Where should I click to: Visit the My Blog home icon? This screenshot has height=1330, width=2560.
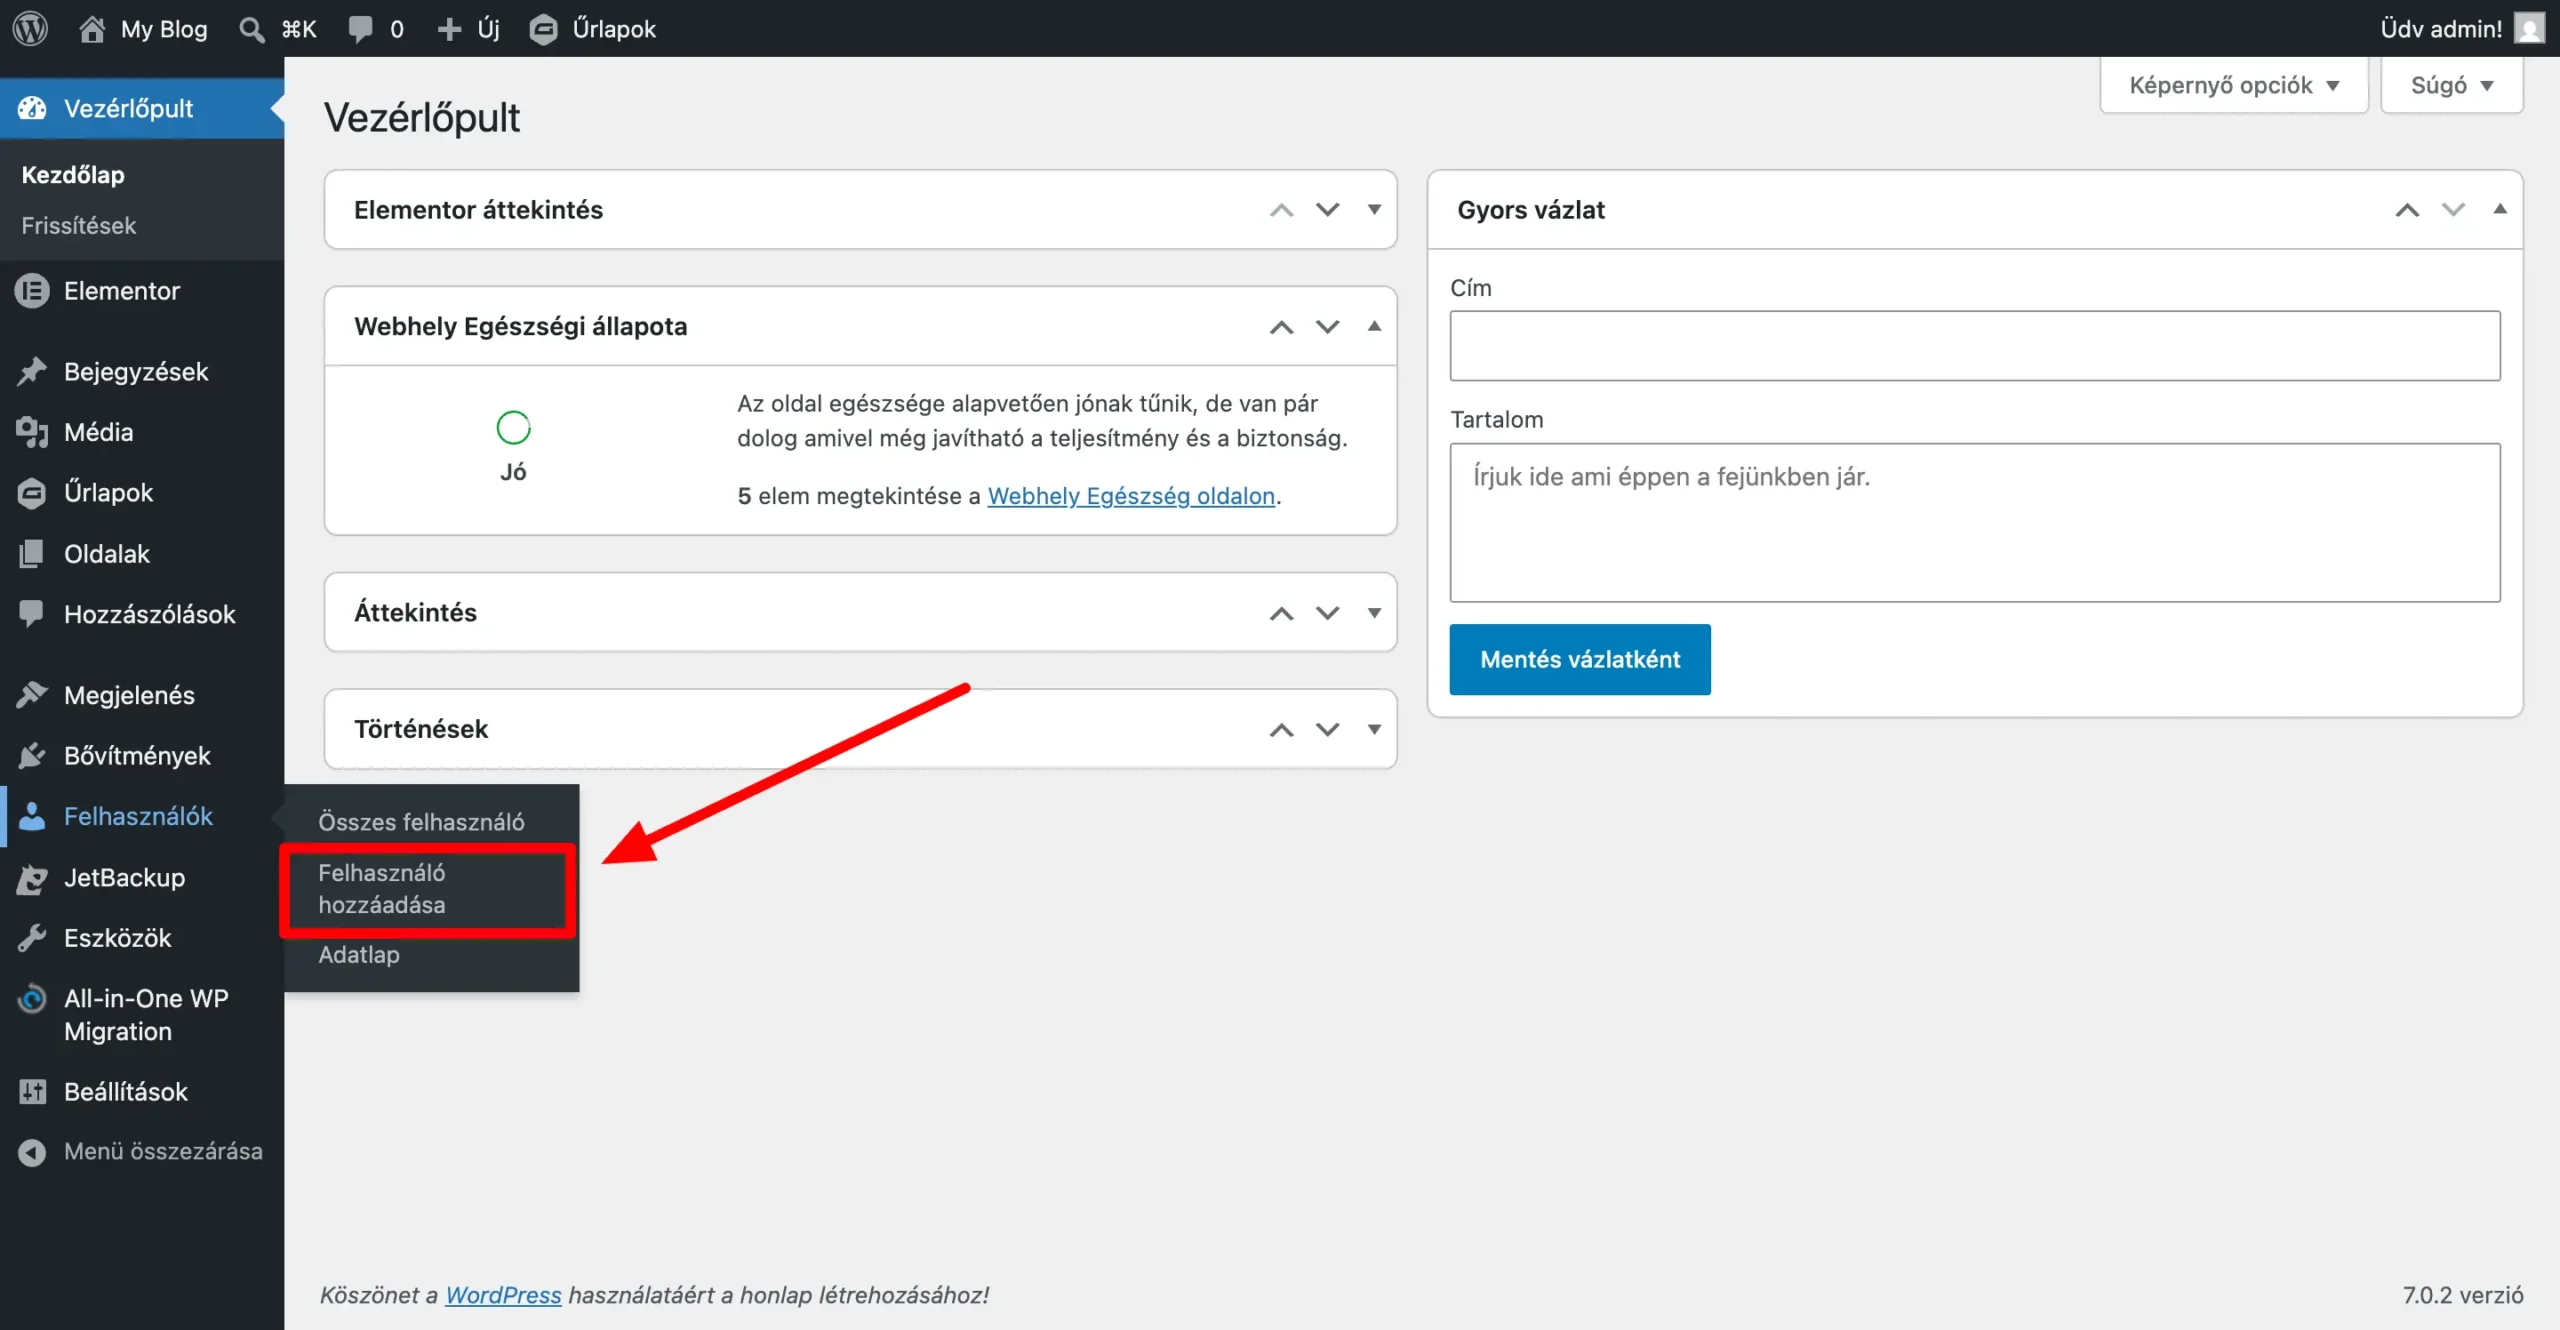click(x=92, y=28)
